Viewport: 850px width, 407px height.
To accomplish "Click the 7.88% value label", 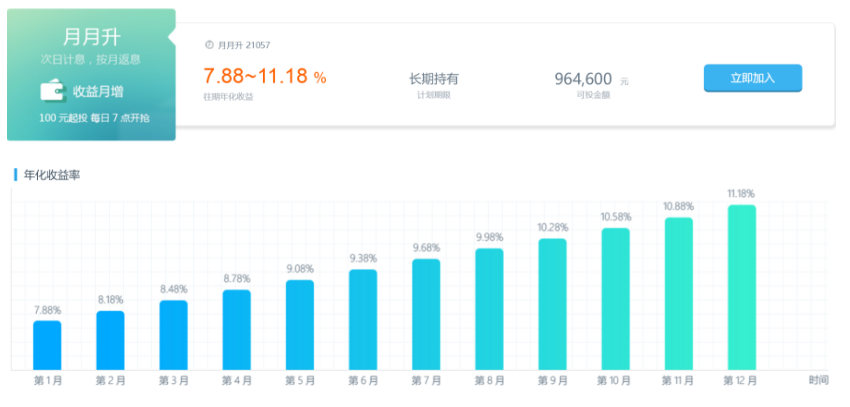I will click(x=47, y=311).
